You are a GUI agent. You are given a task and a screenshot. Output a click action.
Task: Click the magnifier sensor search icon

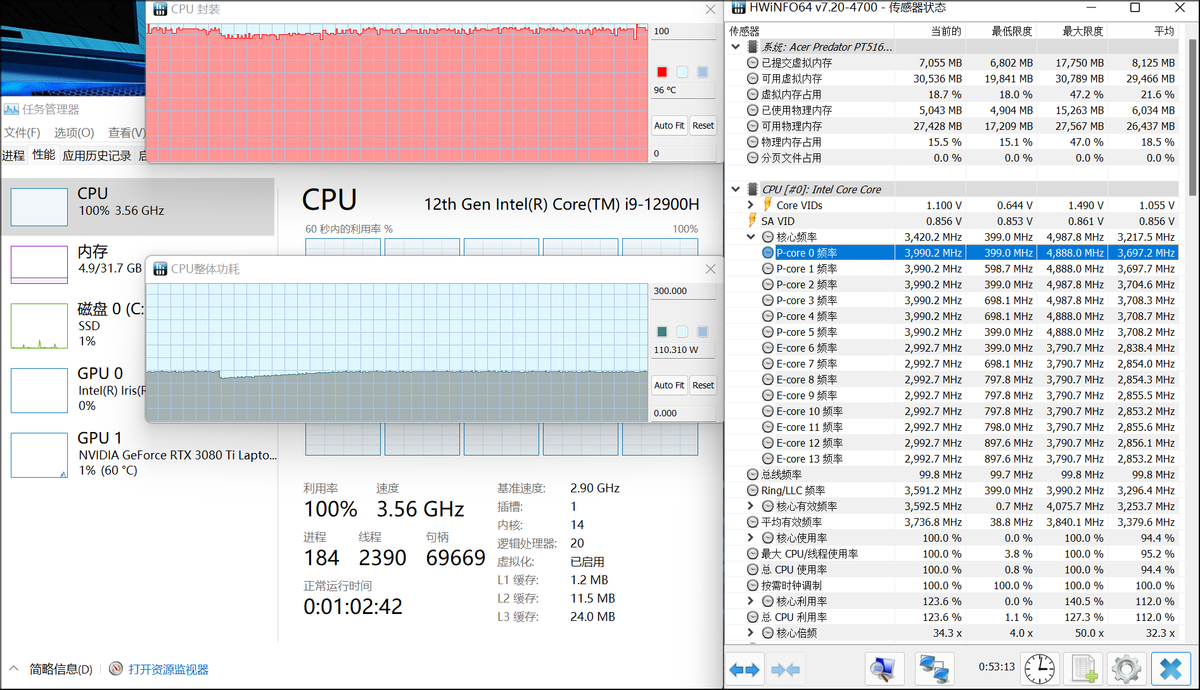click(x=884, y=669)
